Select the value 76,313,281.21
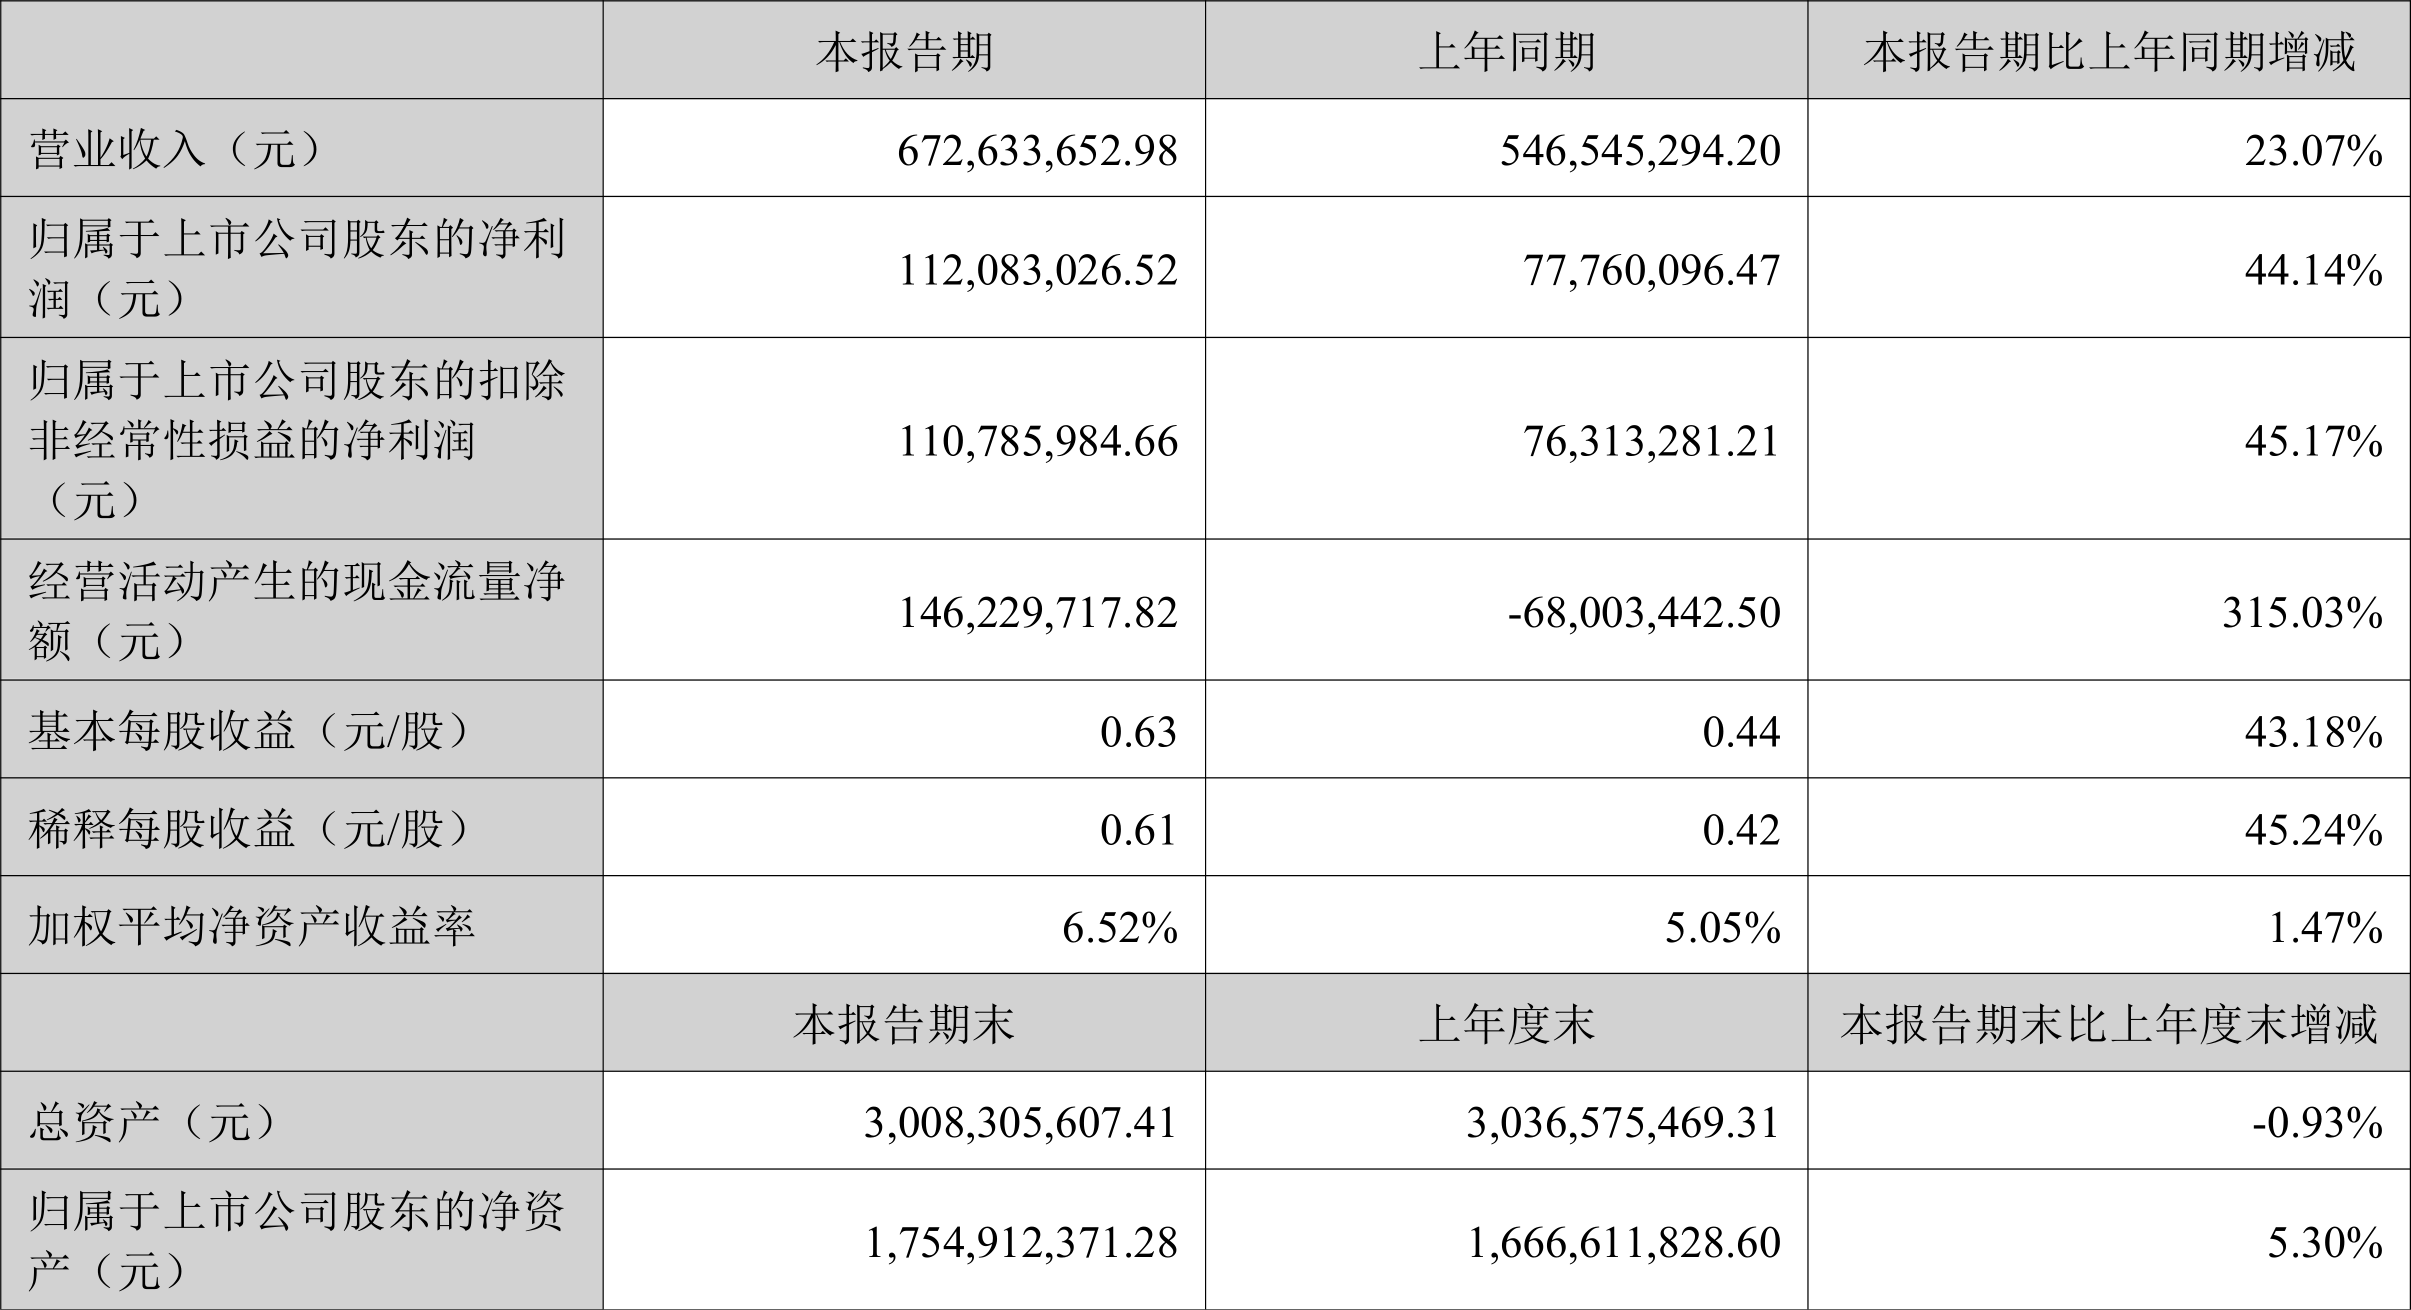 point(1652,440)
